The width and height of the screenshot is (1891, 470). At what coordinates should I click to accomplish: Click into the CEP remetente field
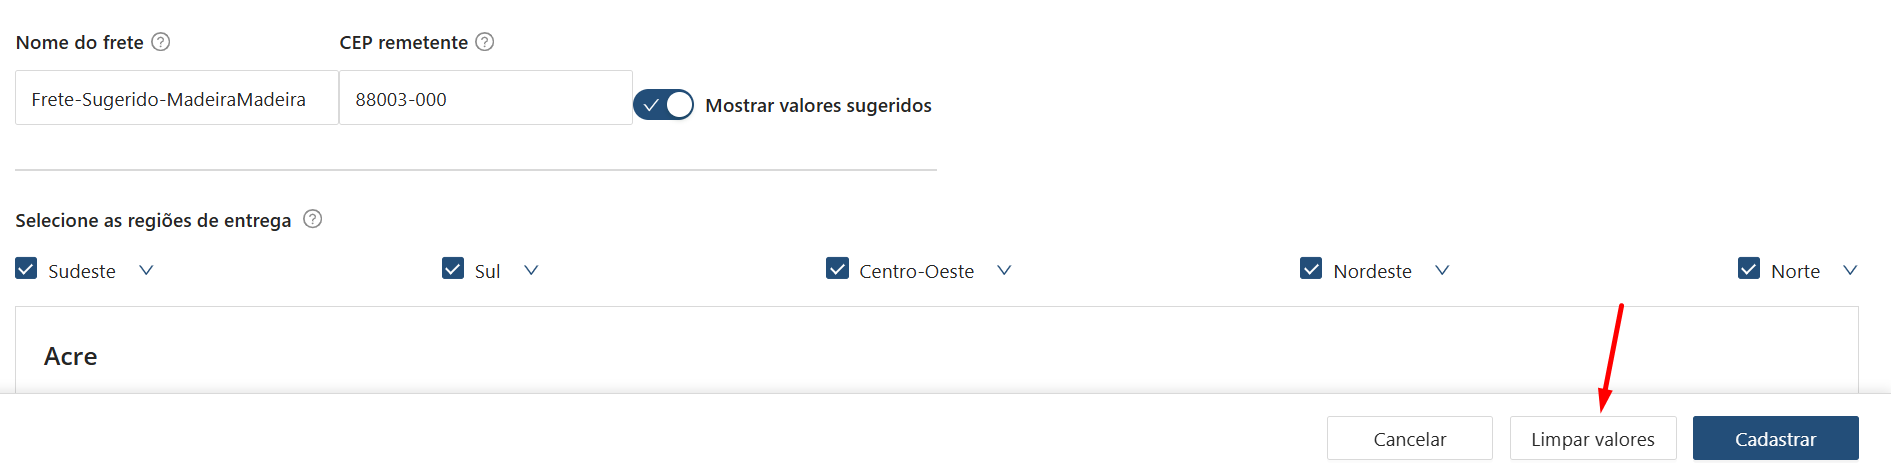485,99
